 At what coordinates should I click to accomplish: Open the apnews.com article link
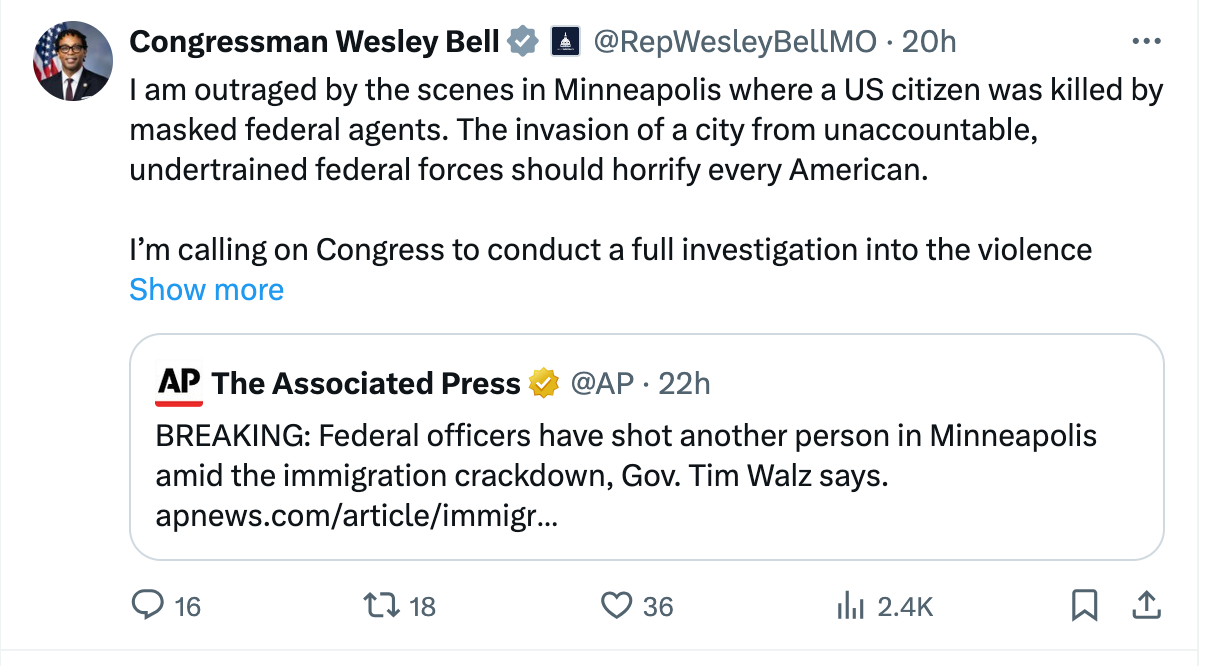point(357,517)
